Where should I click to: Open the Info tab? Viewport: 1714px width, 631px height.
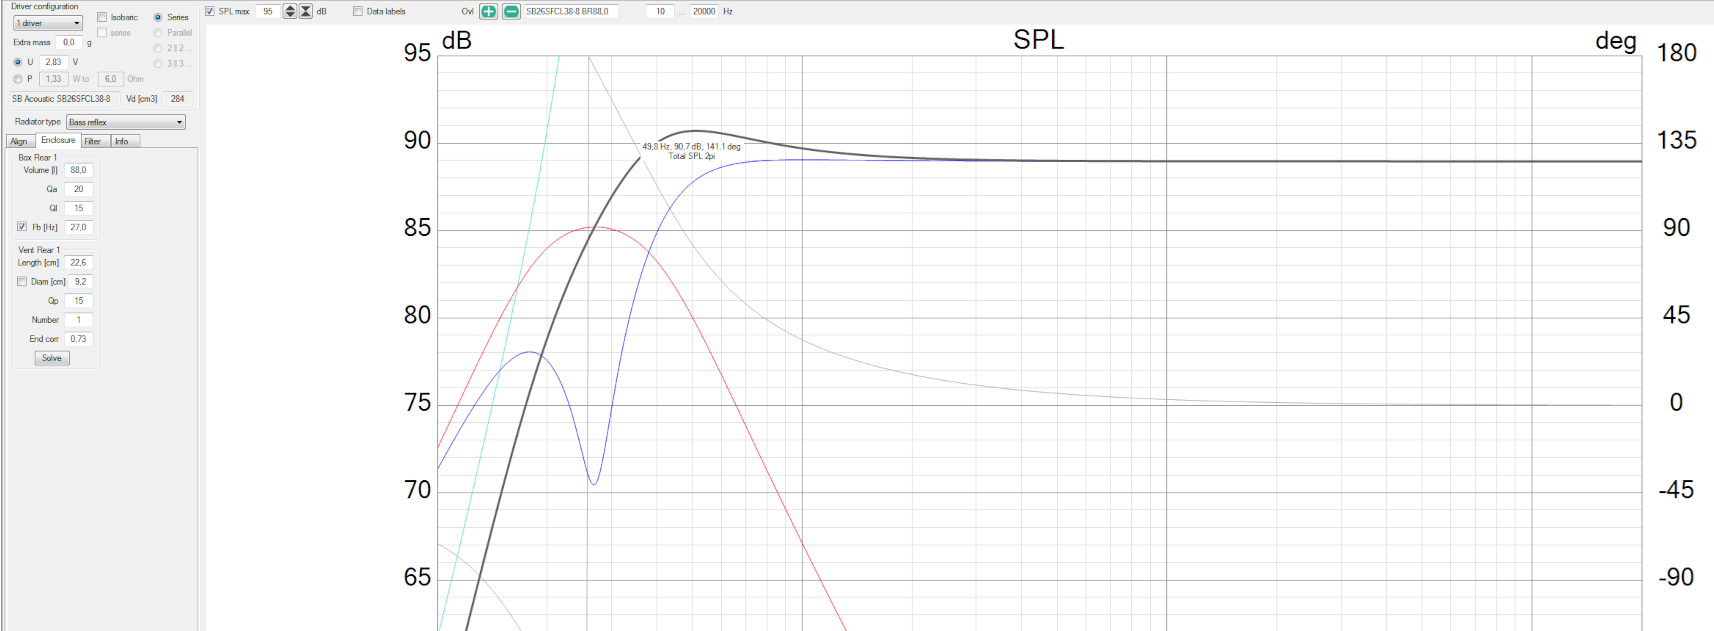(x=123, y=141)
